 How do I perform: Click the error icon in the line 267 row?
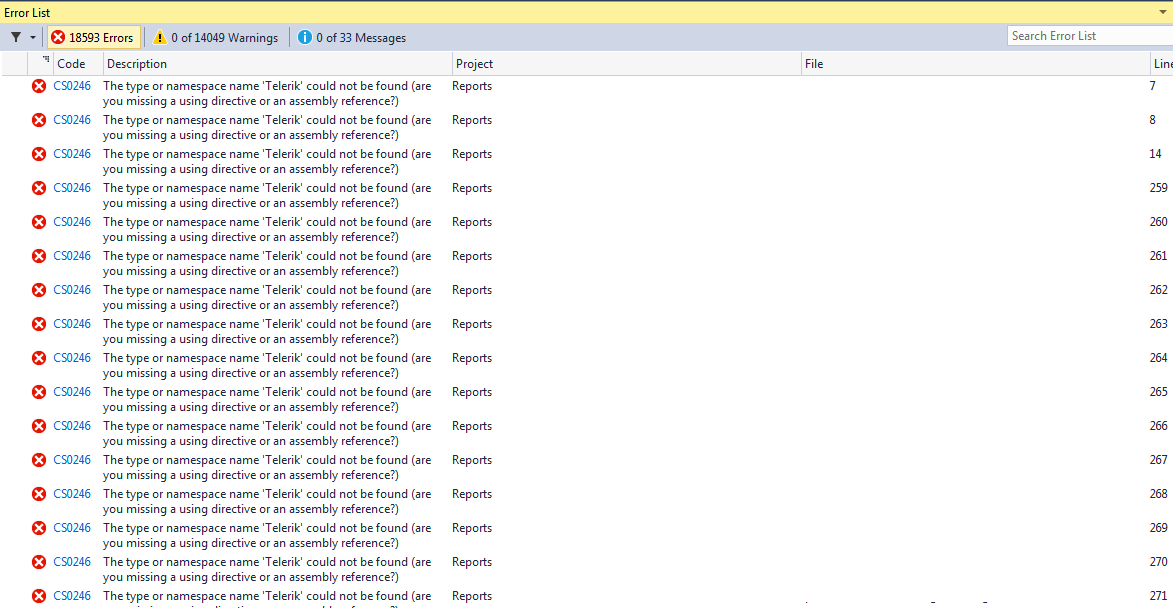tap(39, 460)
